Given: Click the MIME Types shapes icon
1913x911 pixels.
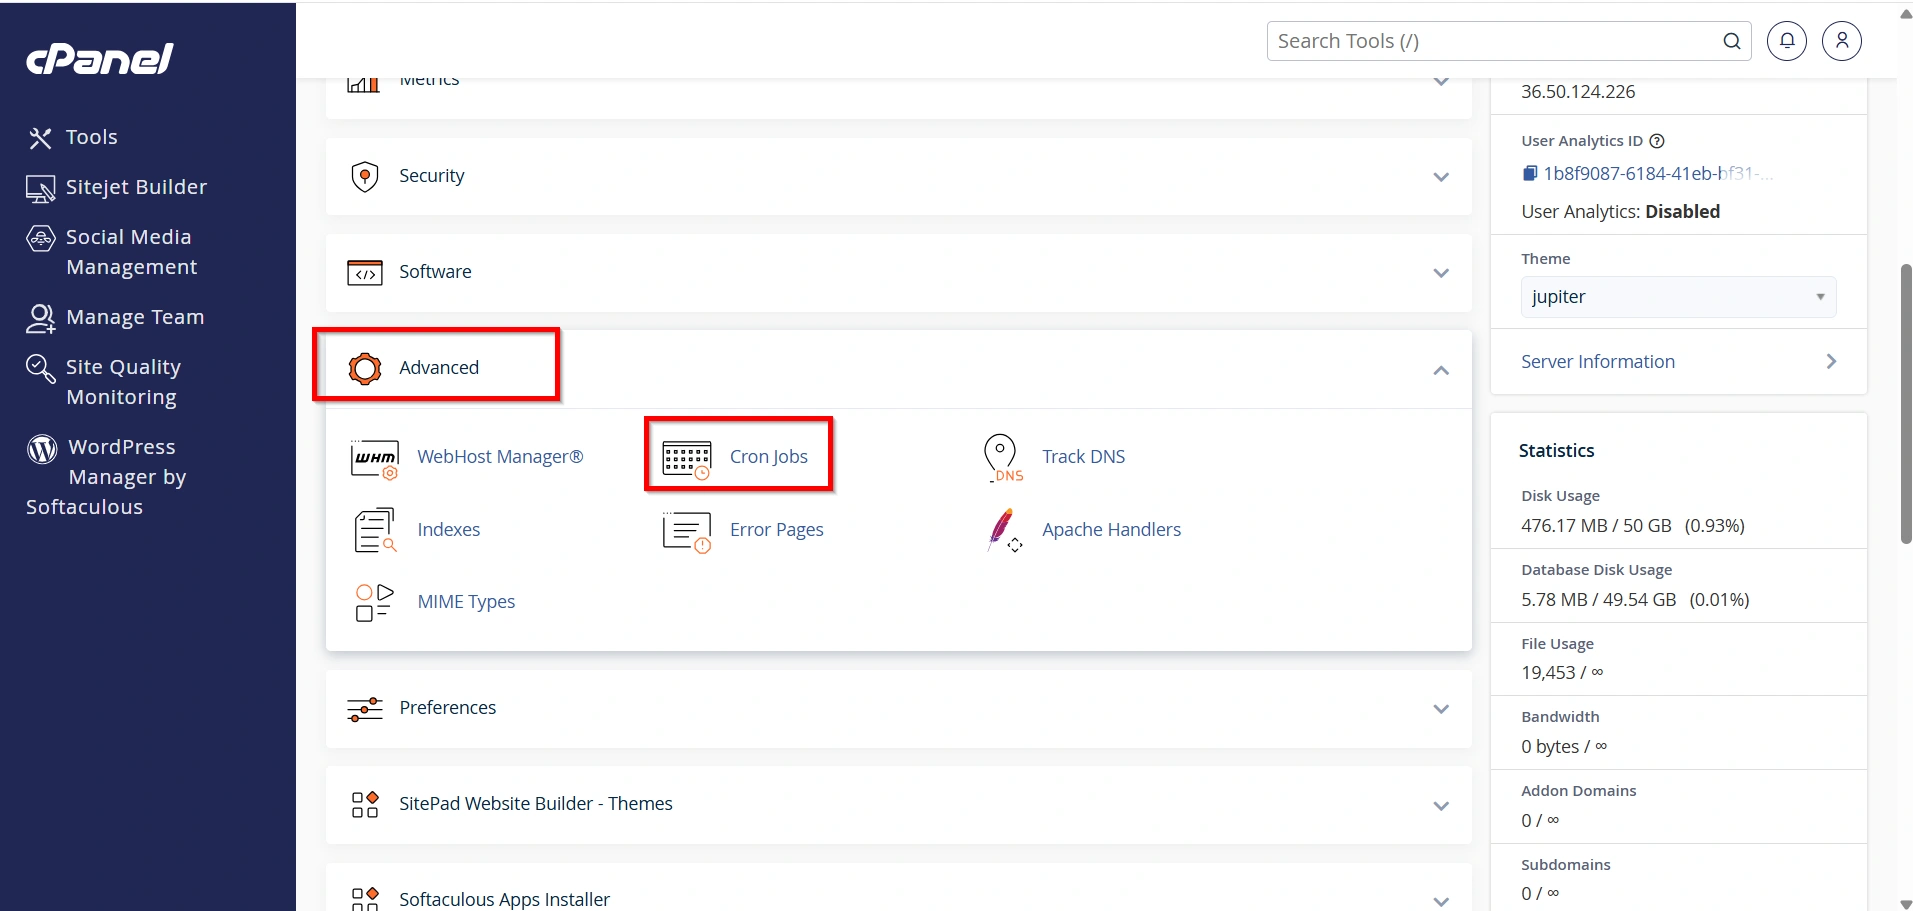Looking at the screenshot, I should click(375, 603).
